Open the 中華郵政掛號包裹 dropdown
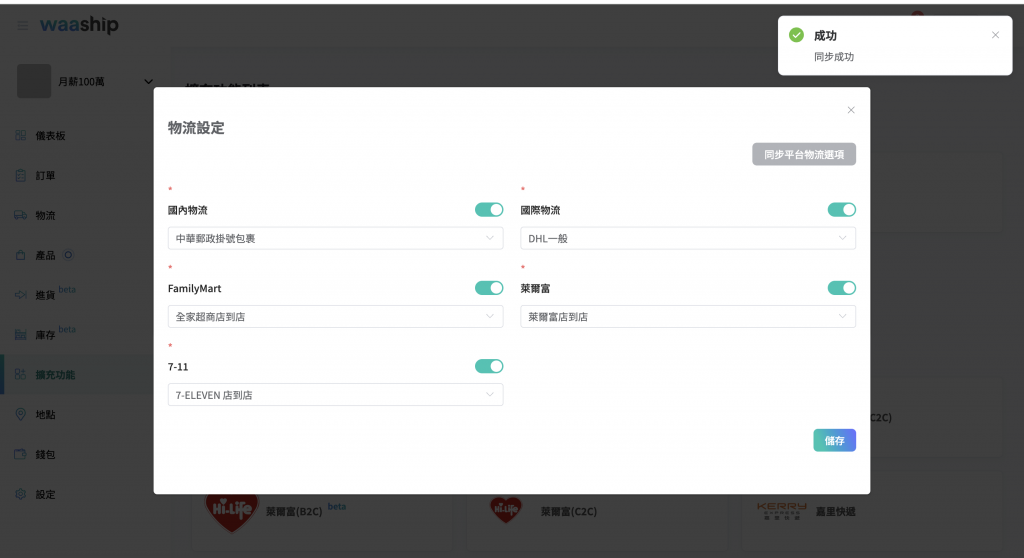This screenshot has width=1024, height=558. (x=335, y=238)
